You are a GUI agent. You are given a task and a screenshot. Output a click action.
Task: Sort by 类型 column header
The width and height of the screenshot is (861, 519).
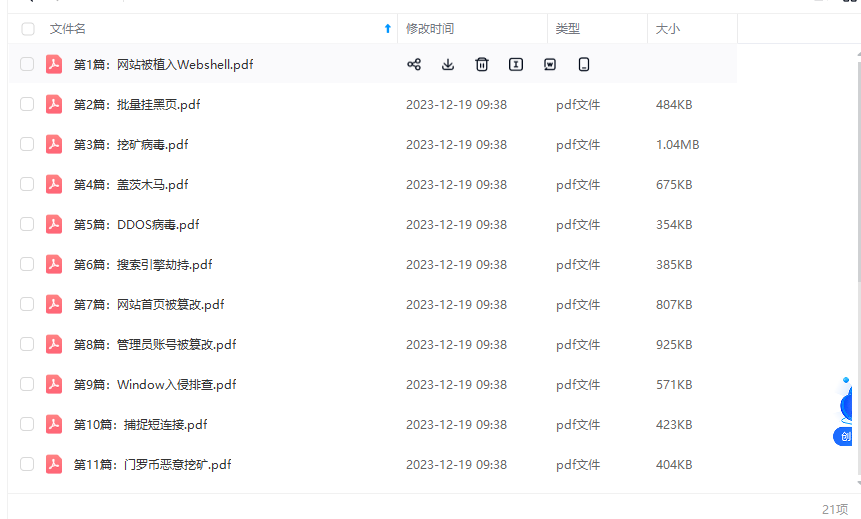pos(568,29)
